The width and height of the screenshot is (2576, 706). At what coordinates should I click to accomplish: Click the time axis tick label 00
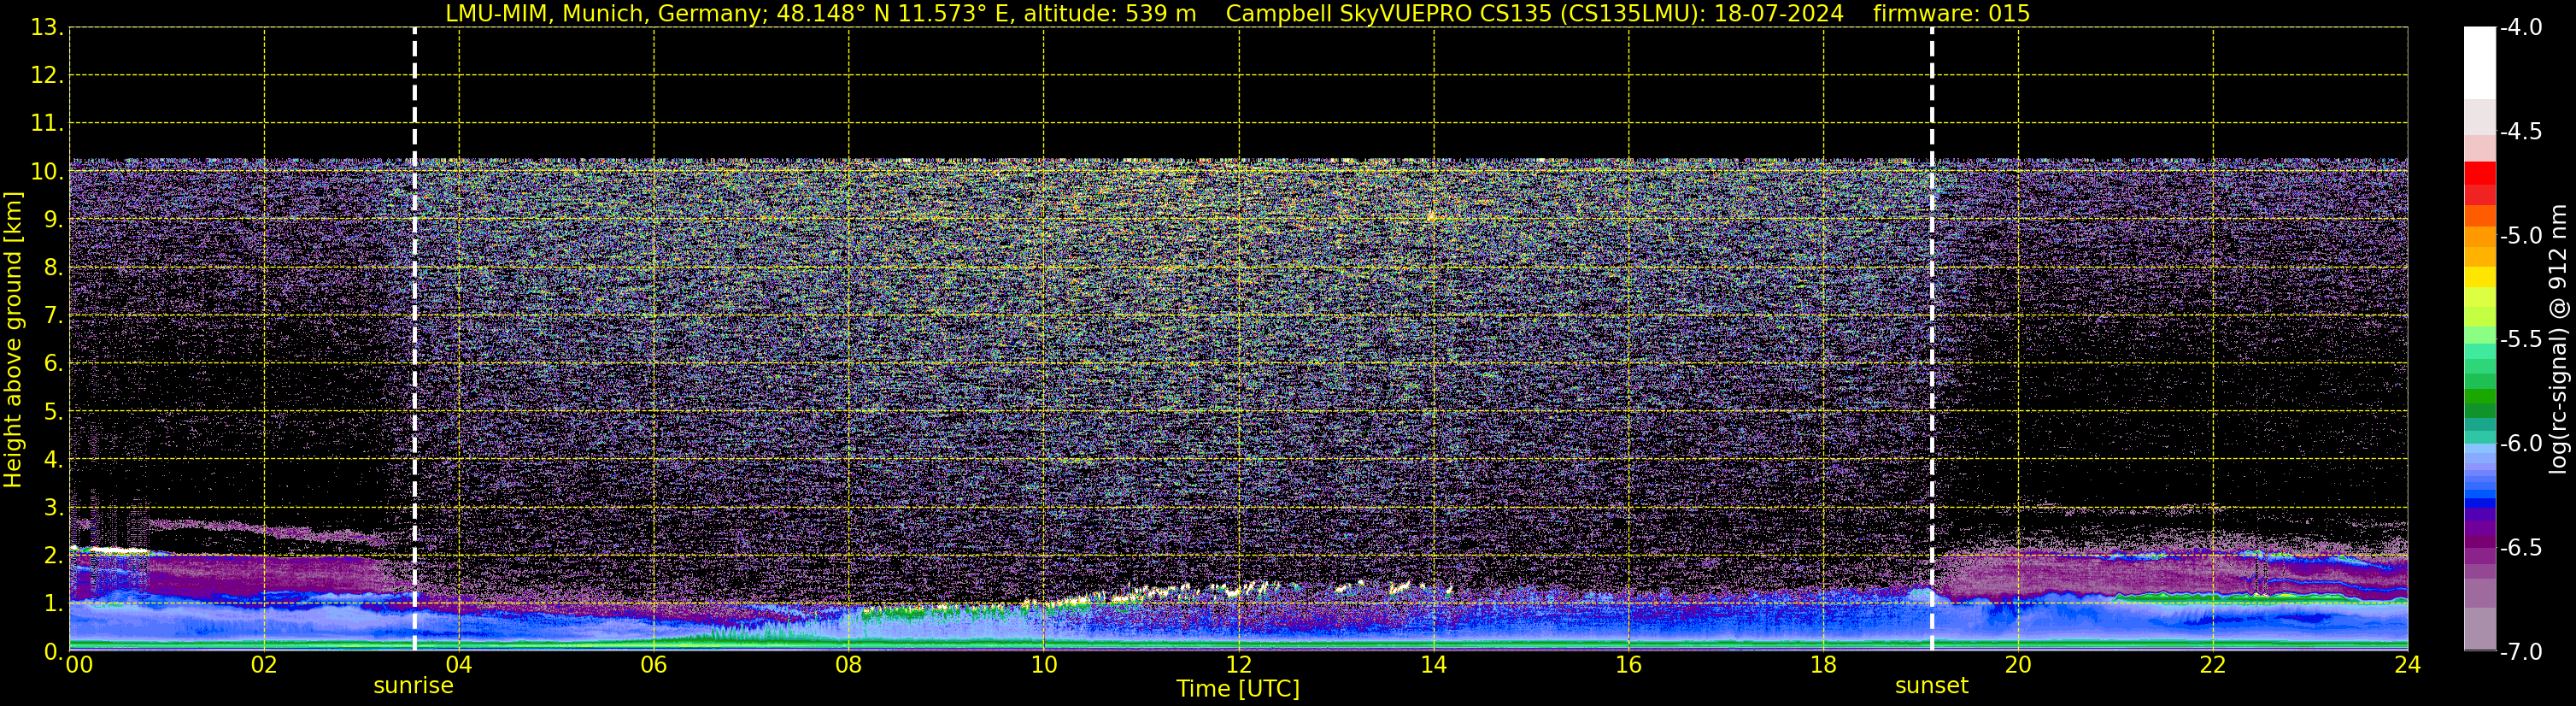pos(79,665)
